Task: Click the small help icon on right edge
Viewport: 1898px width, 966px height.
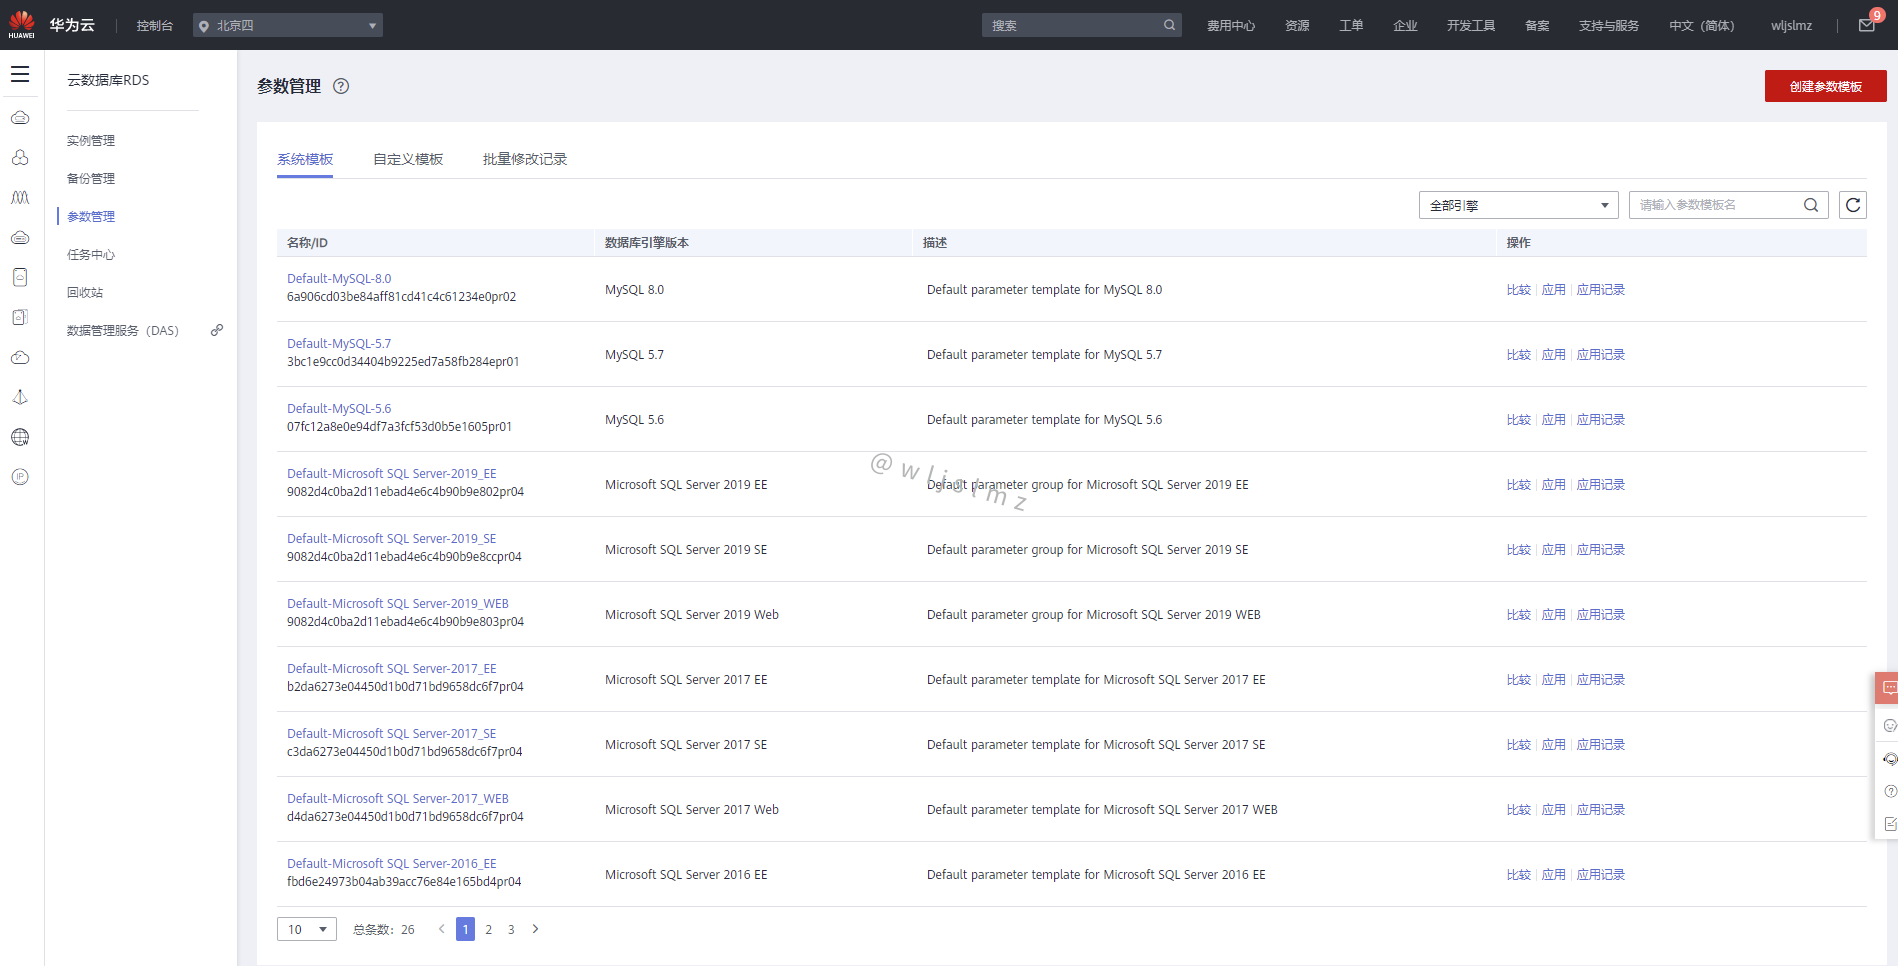Action: pyautogui.click(x=1889, y=791)
